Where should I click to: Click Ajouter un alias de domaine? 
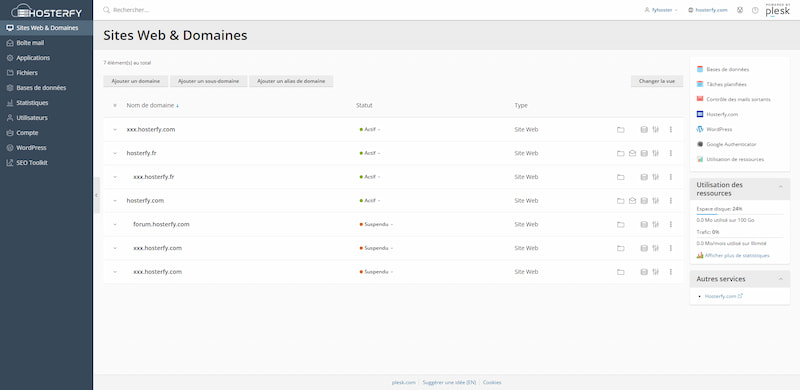tap(291, 81)
